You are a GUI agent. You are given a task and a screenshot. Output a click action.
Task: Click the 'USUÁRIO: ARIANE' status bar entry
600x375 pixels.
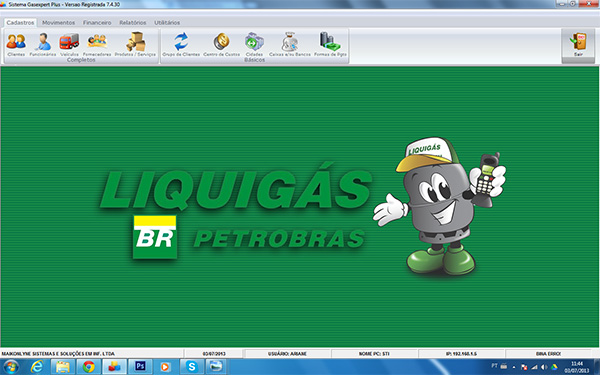(x=287, y=354)
